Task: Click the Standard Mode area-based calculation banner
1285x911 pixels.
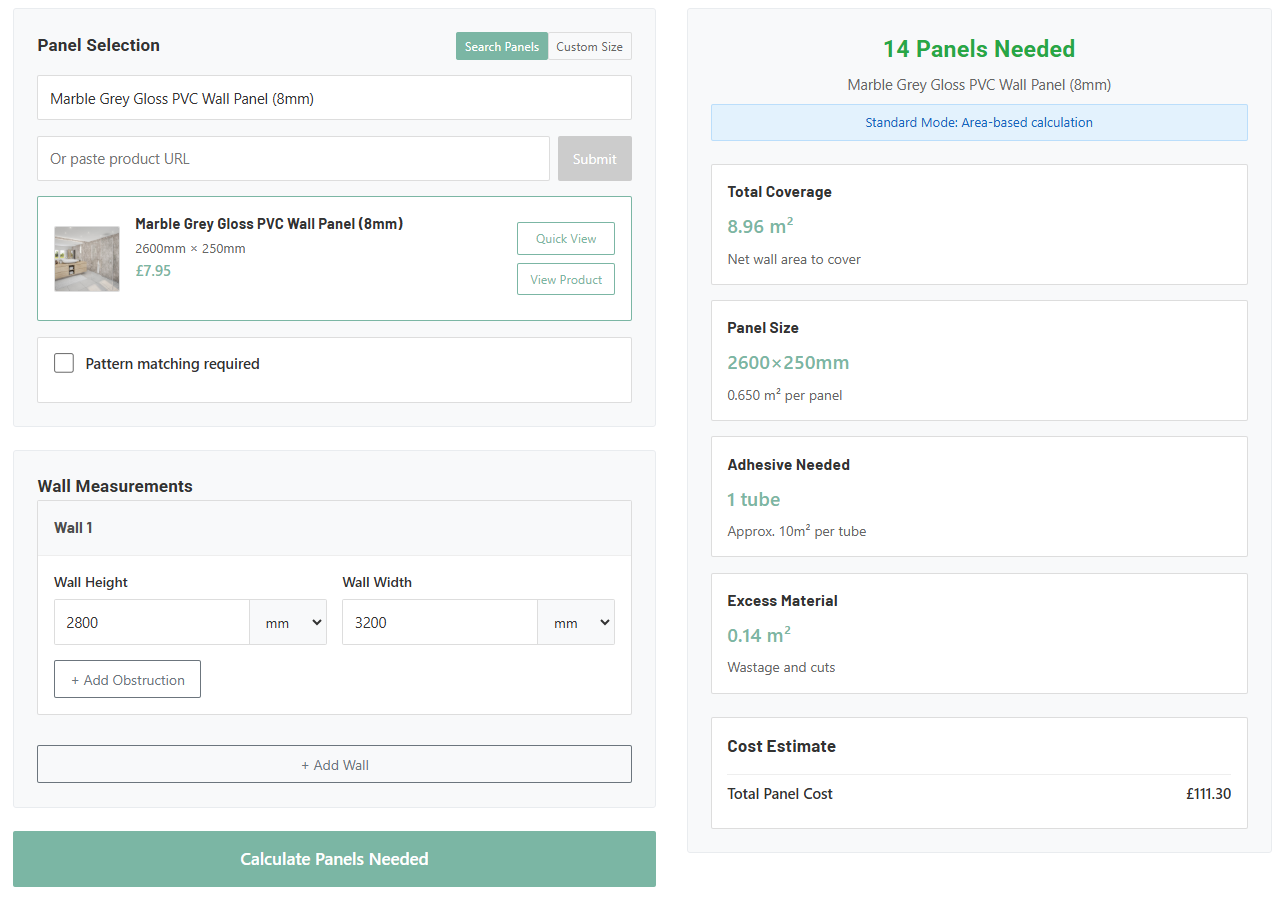Action: (978, 123)
